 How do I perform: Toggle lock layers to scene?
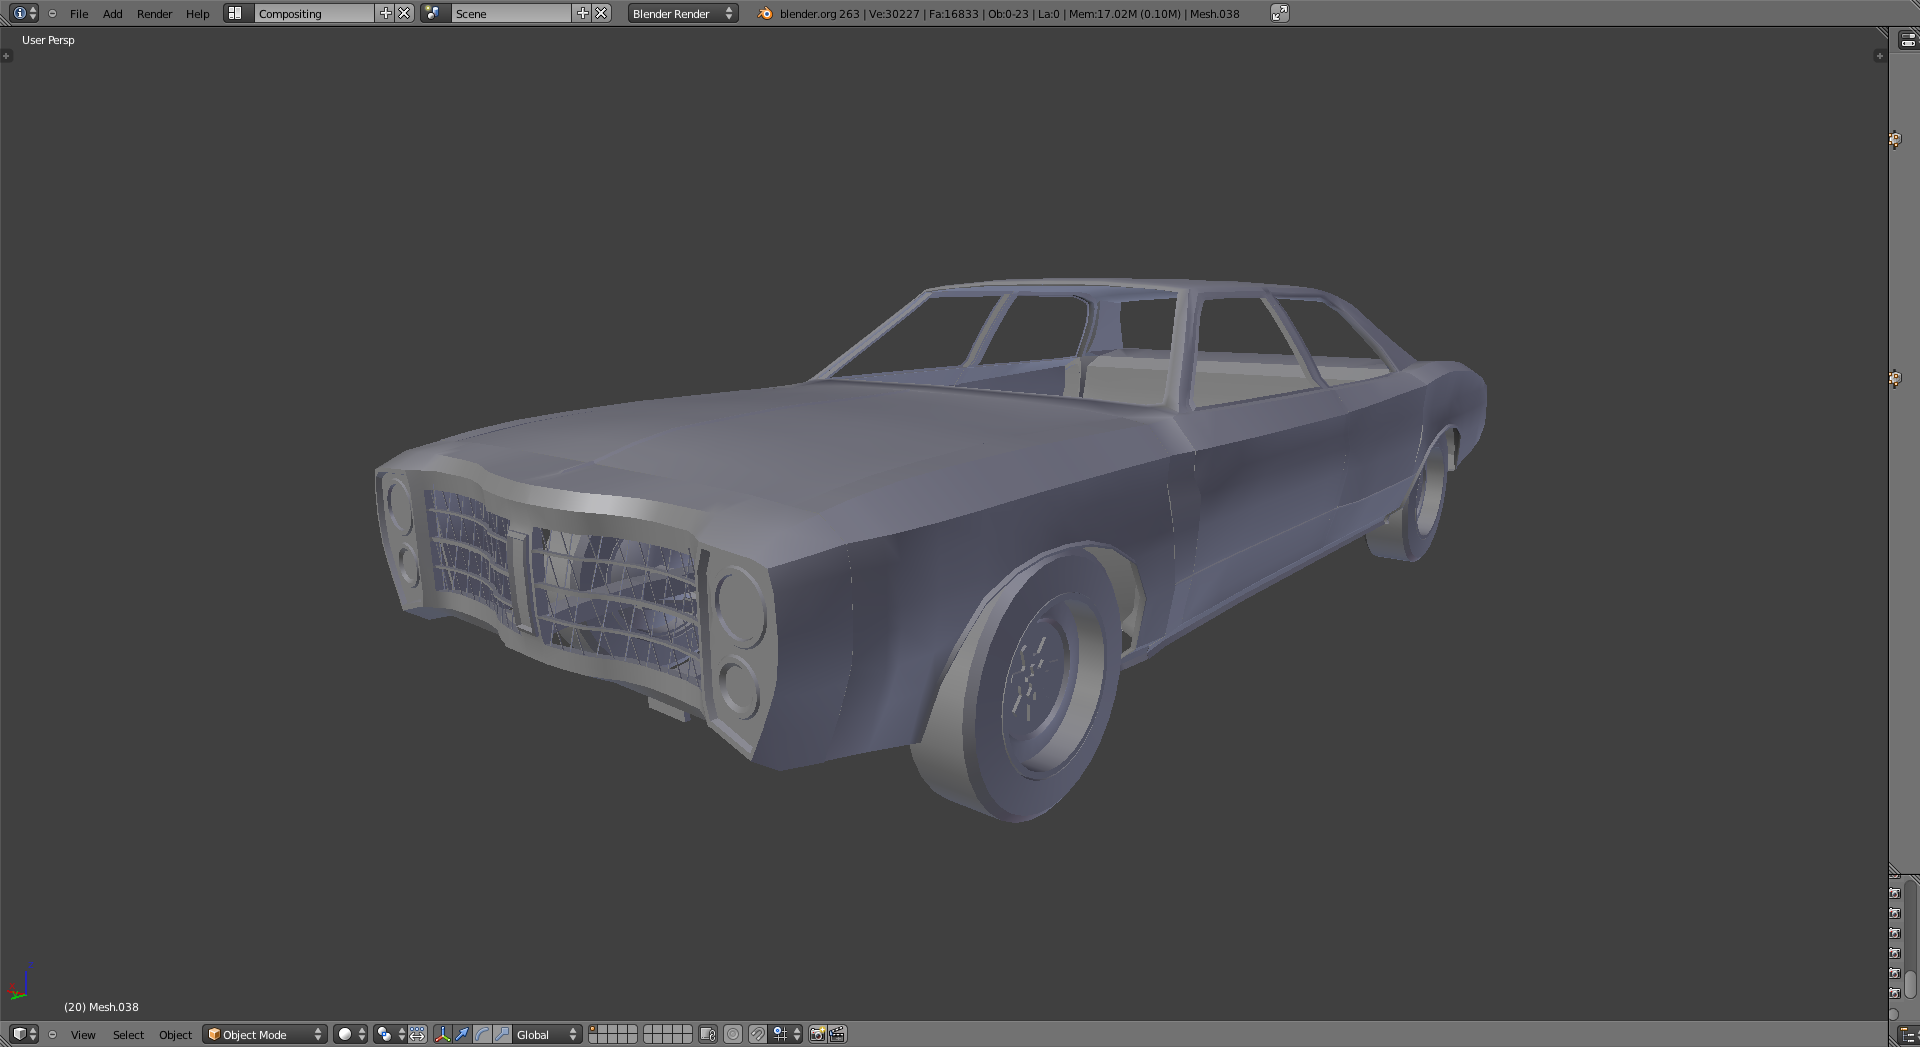tap(708, 1034)
